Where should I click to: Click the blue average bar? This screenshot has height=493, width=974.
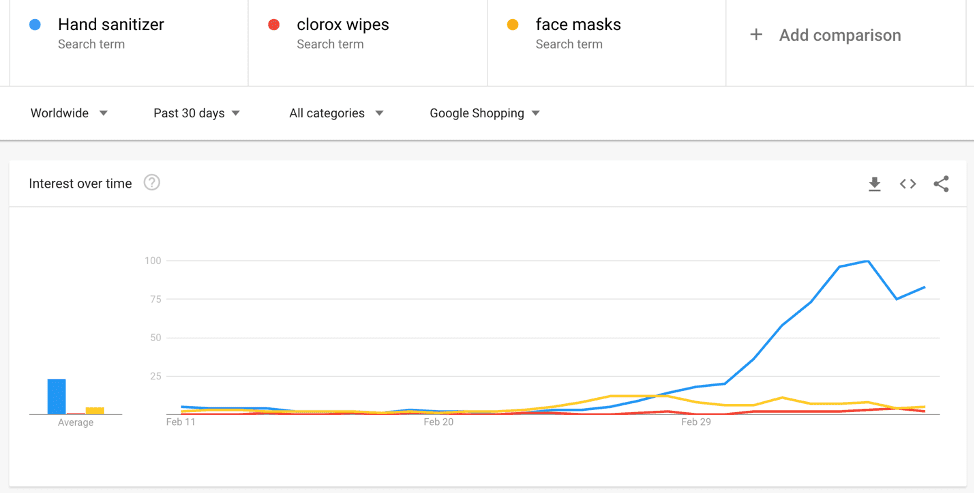pyautogui.click(x=57, y=397)
